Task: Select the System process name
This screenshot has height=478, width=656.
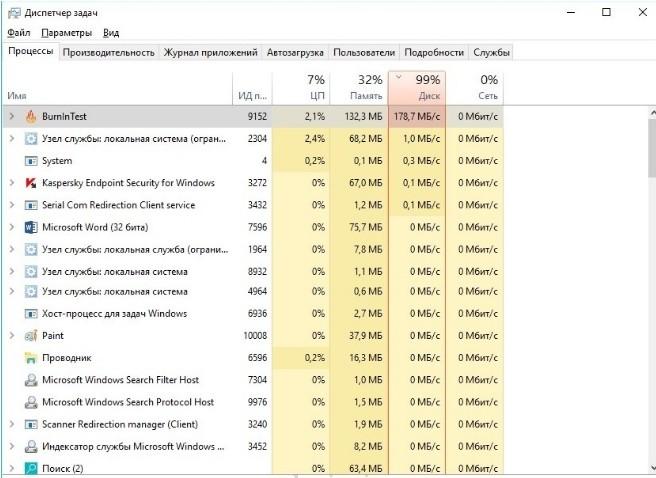Action: 57,161
